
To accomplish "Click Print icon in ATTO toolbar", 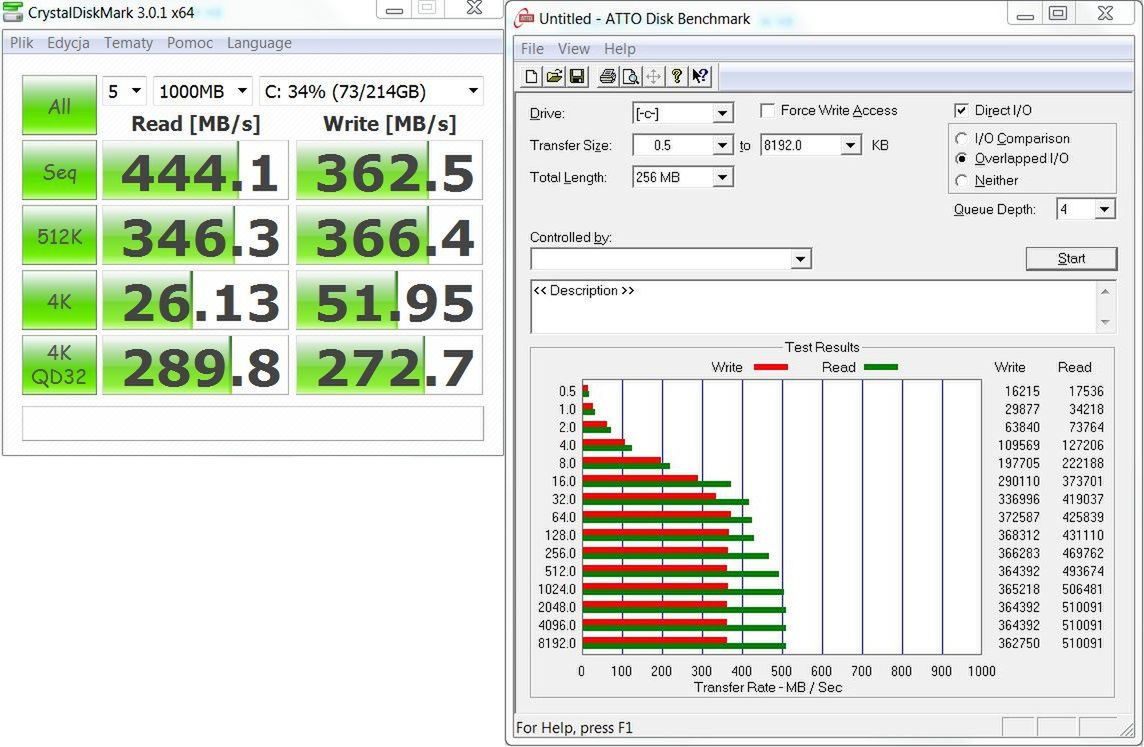I will (607, 77).
